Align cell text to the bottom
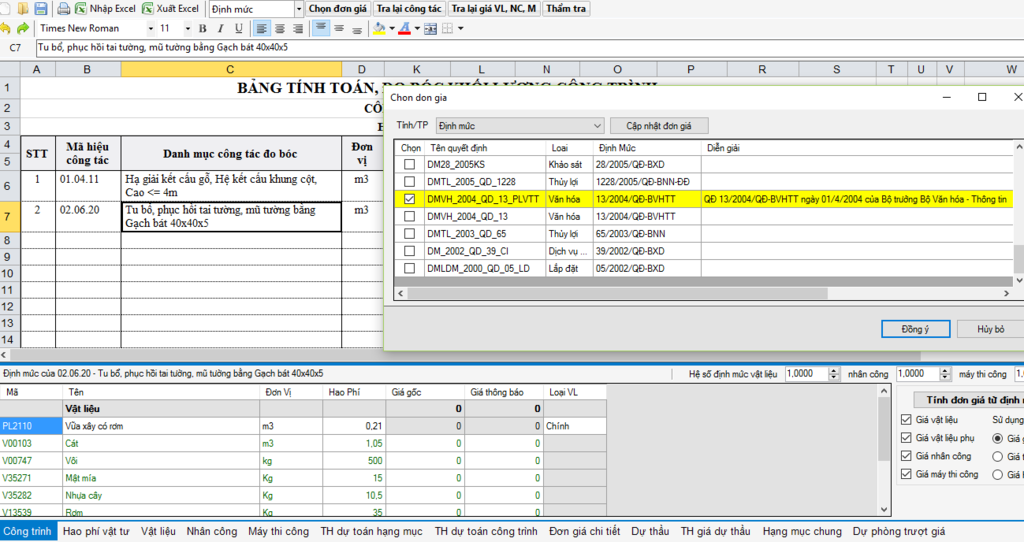Image resolution: width=1024 pixels, height=542 pixels. click(x=357, y=28)
